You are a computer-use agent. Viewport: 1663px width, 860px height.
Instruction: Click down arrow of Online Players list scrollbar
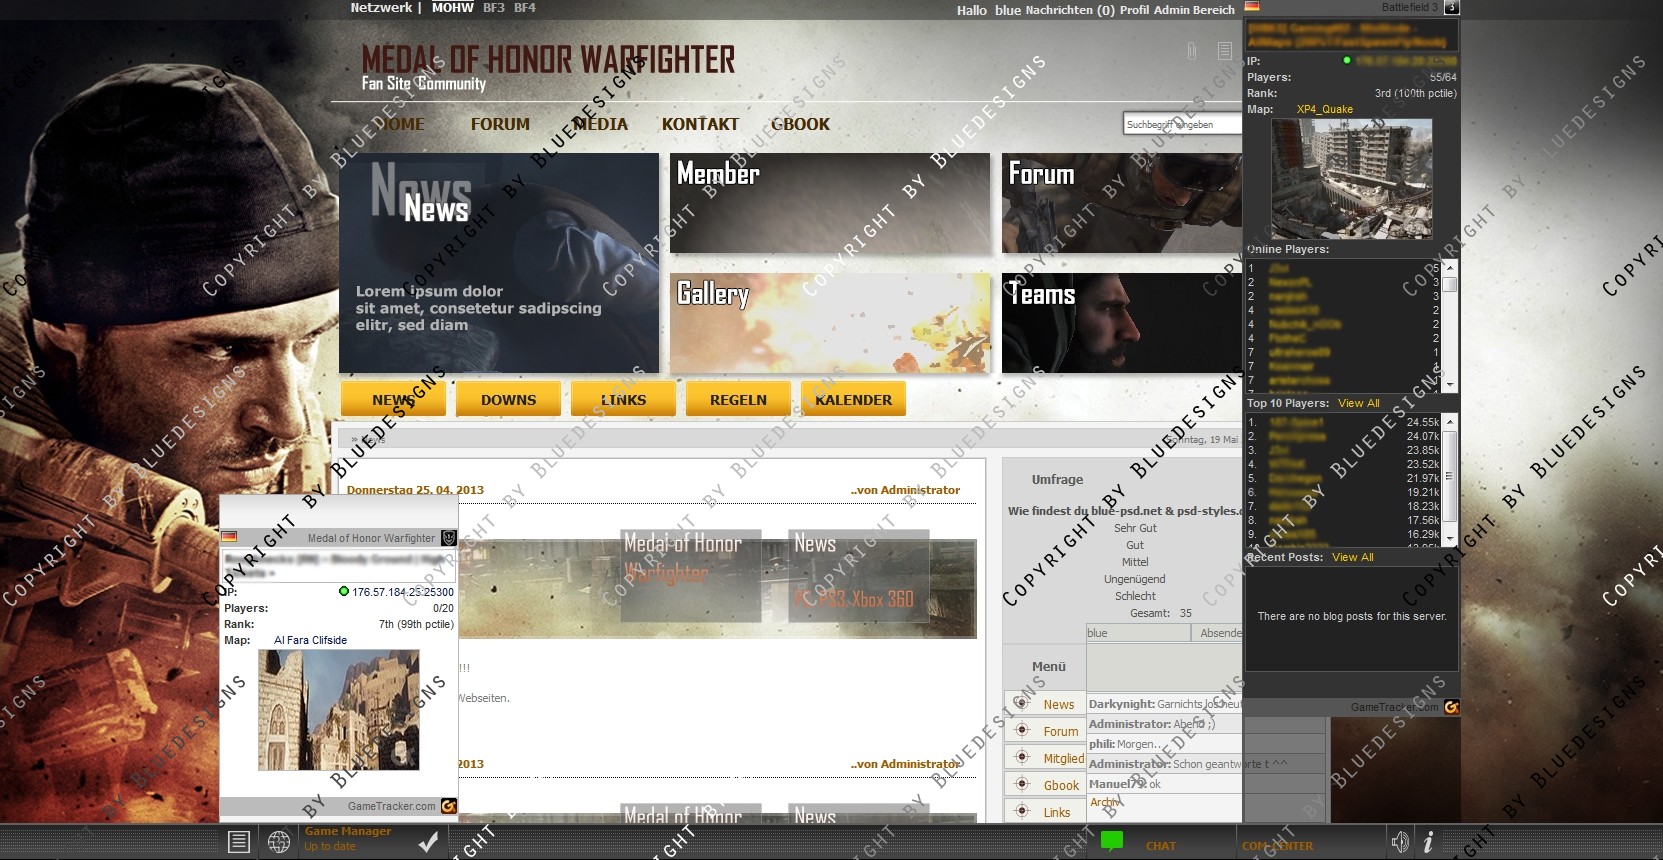[x=1449, y=384]
